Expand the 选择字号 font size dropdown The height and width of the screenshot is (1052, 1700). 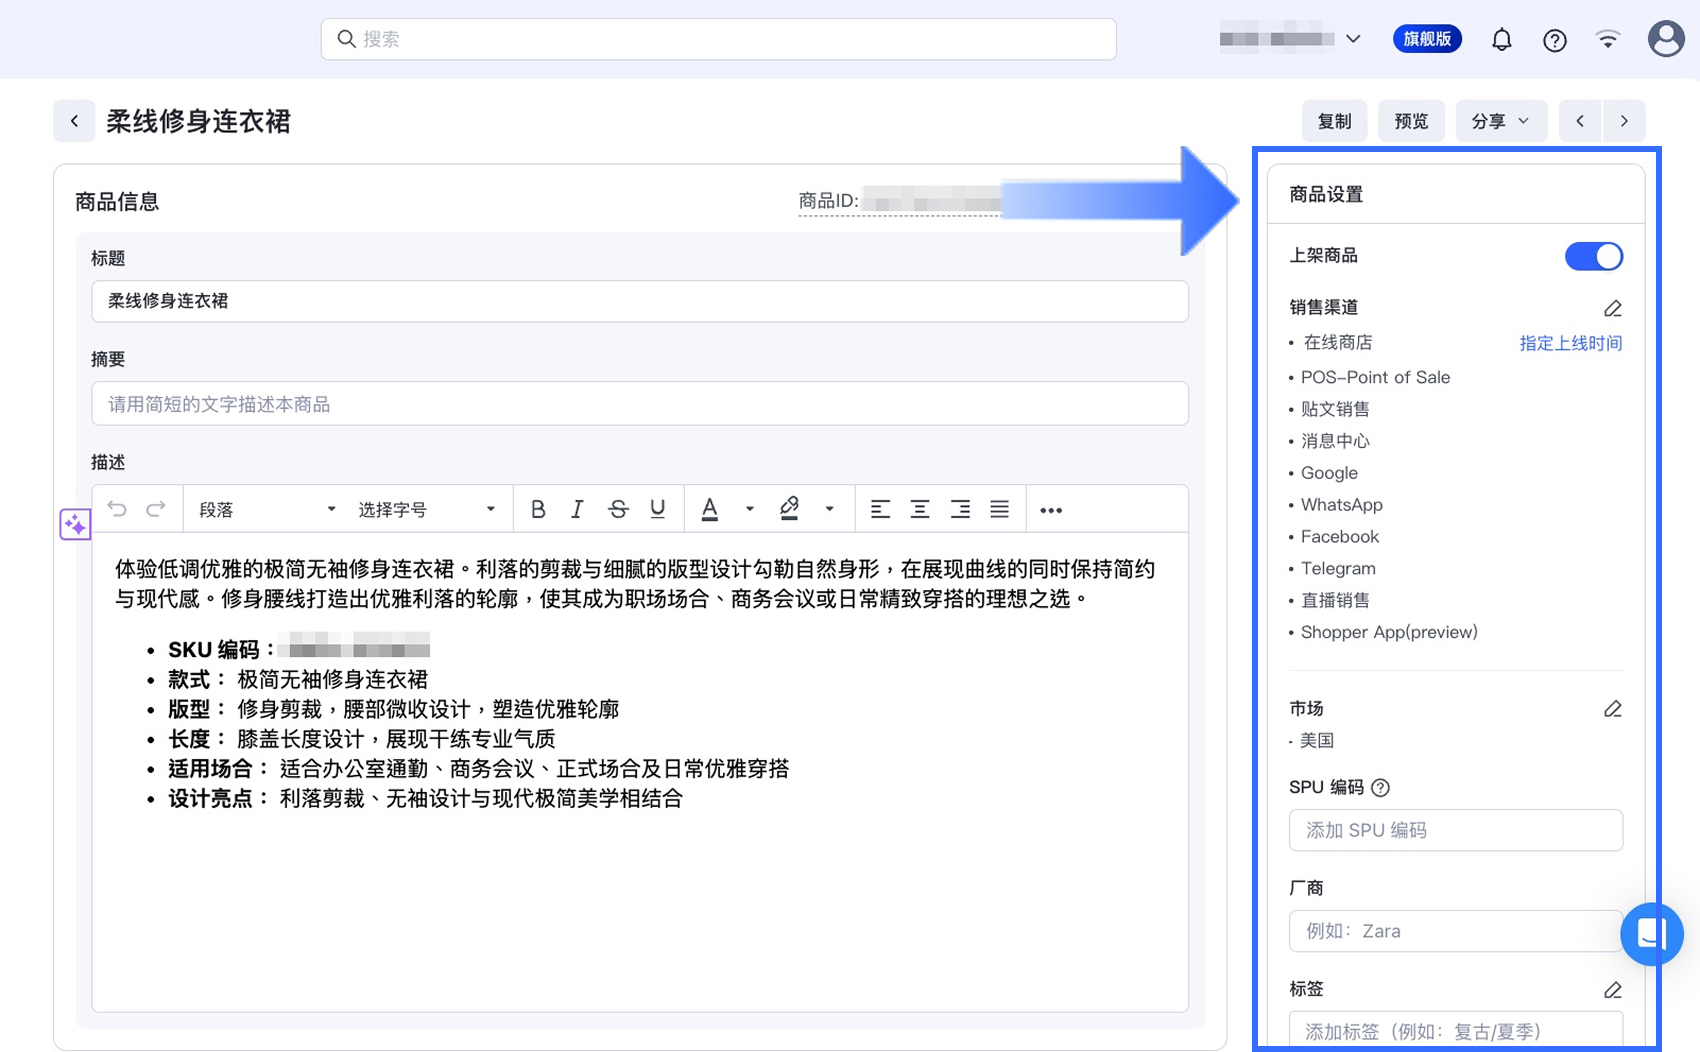click(x=427, y=510)
